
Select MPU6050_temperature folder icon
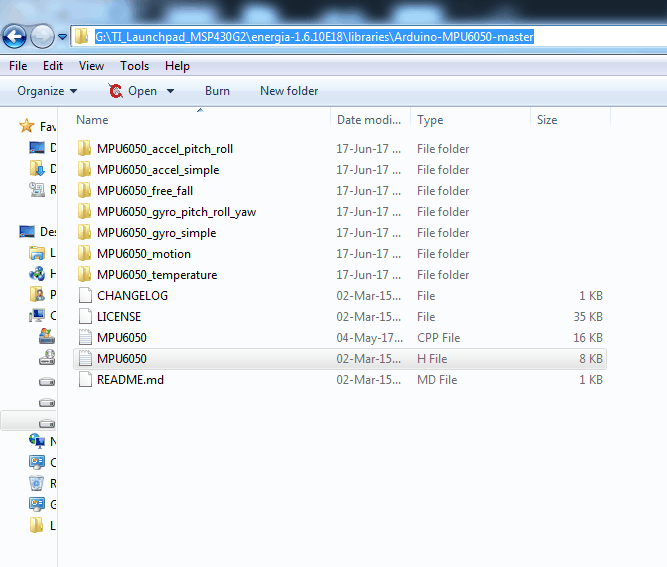click(85, 274)
